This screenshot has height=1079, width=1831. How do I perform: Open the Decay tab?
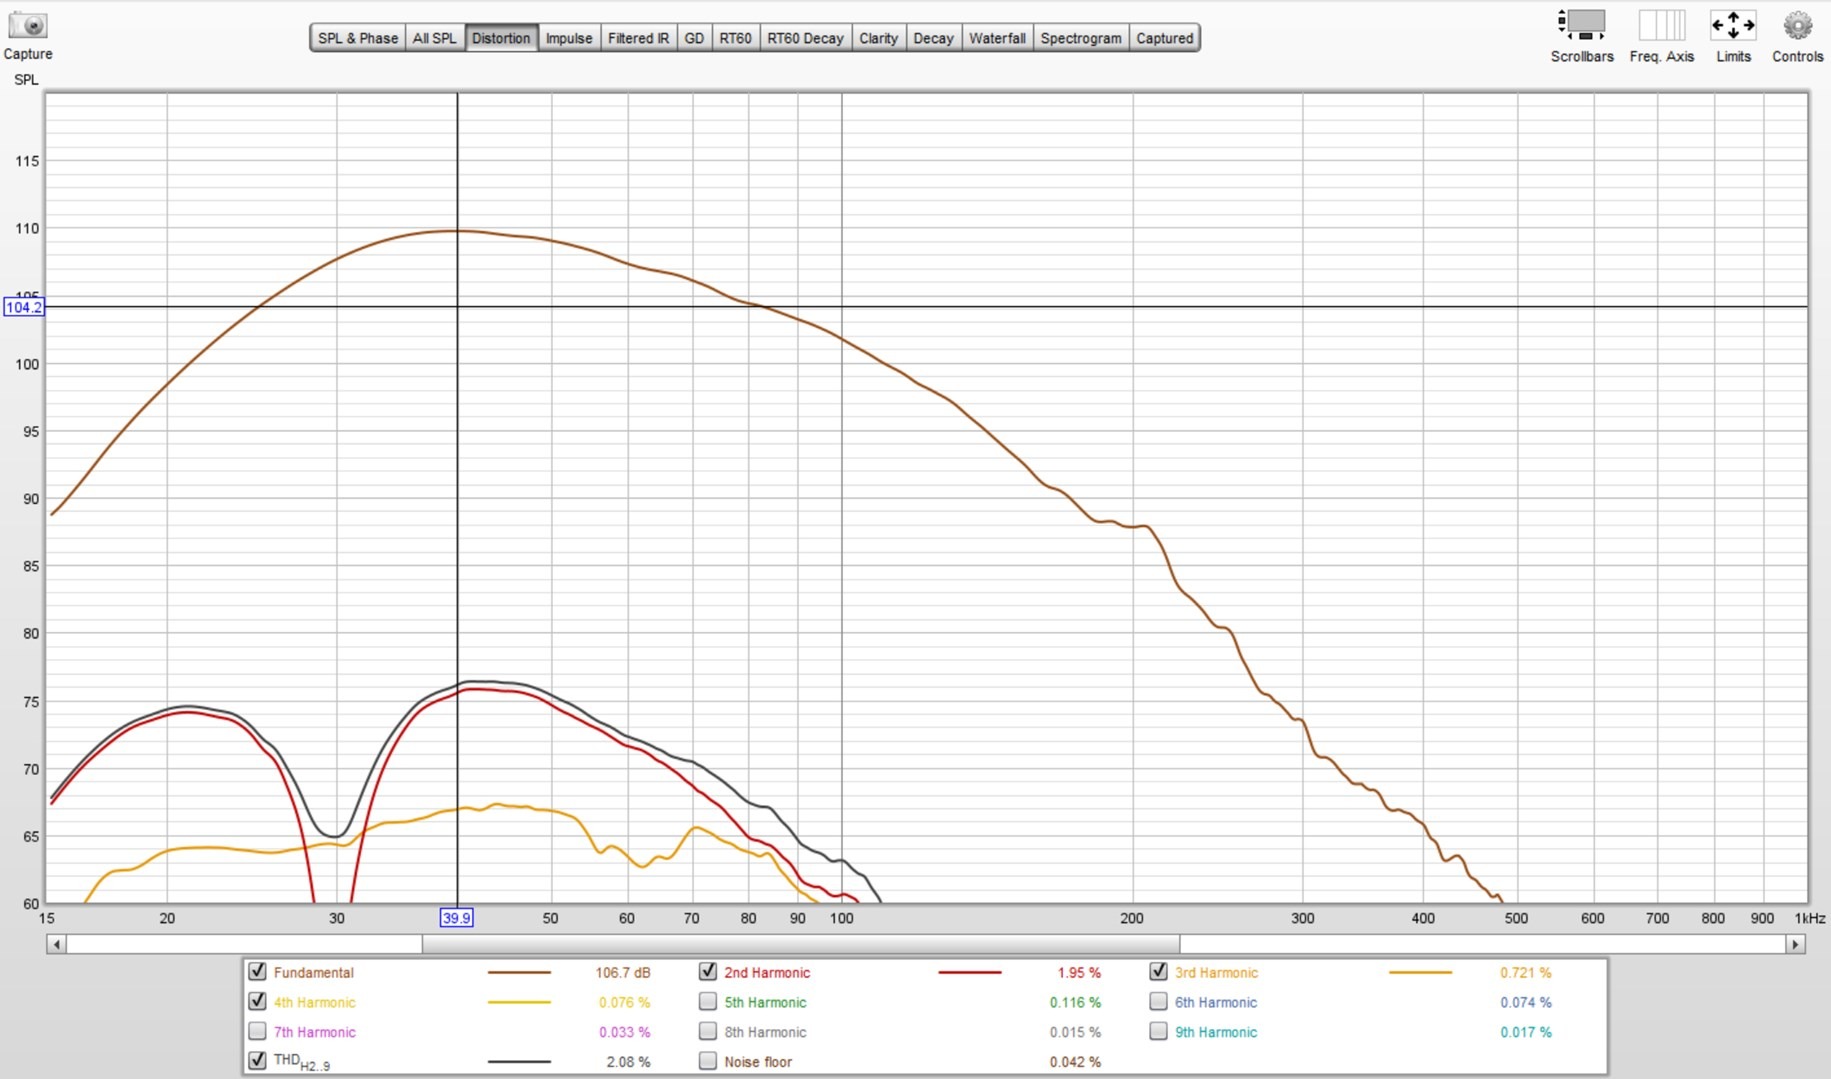[x=933, y=38]
